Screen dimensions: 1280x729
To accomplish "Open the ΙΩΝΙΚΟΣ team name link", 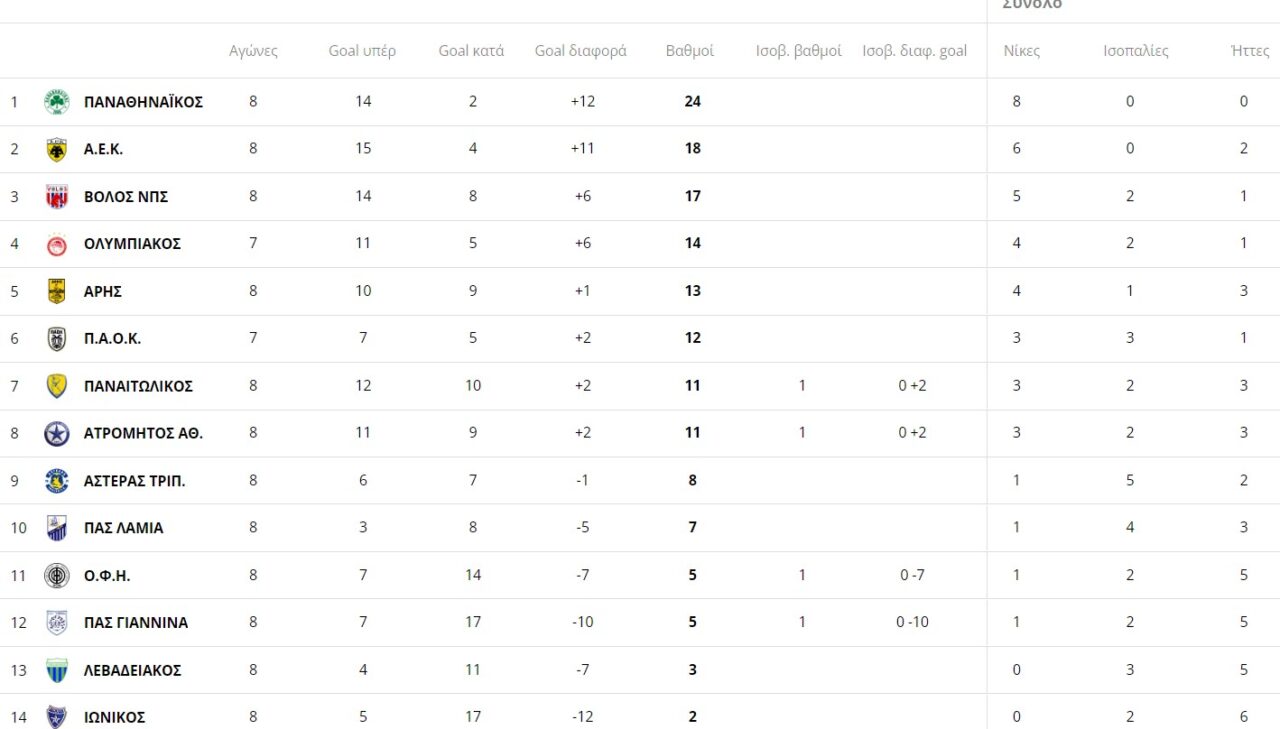I will (114, 718).
